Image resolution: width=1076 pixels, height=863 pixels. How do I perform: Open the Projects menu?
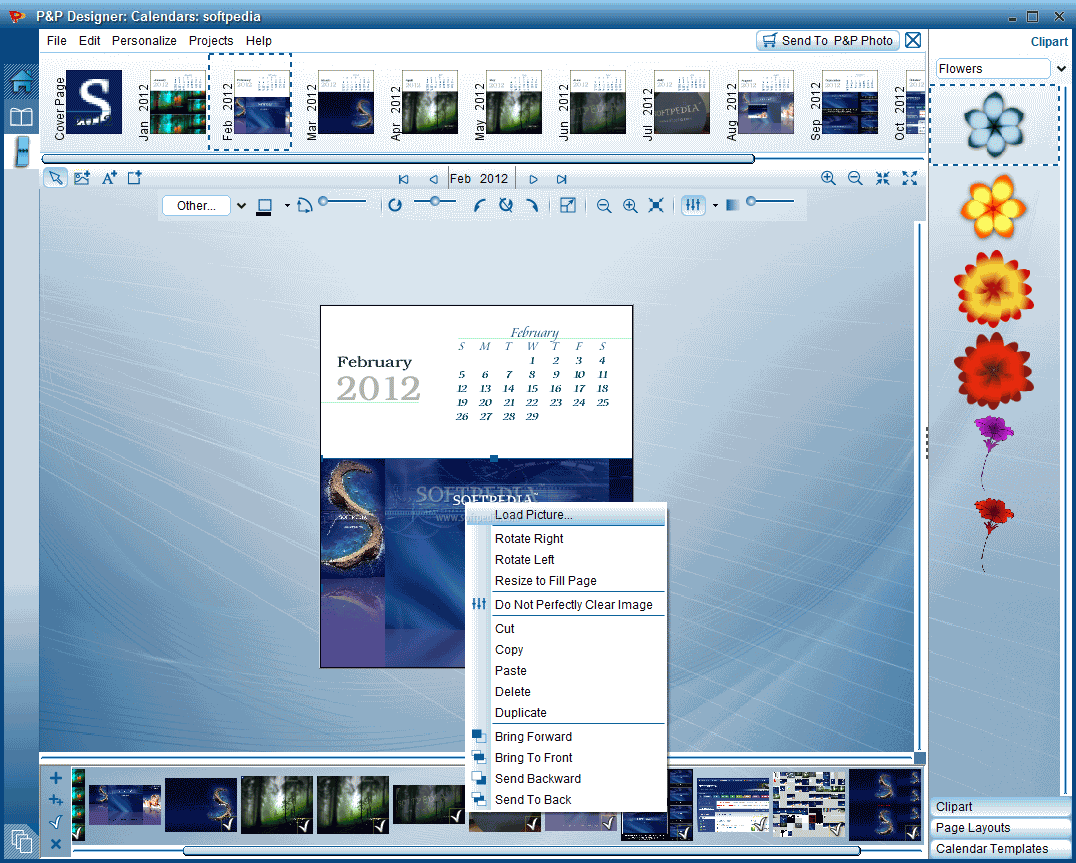(x=211, y=40)
